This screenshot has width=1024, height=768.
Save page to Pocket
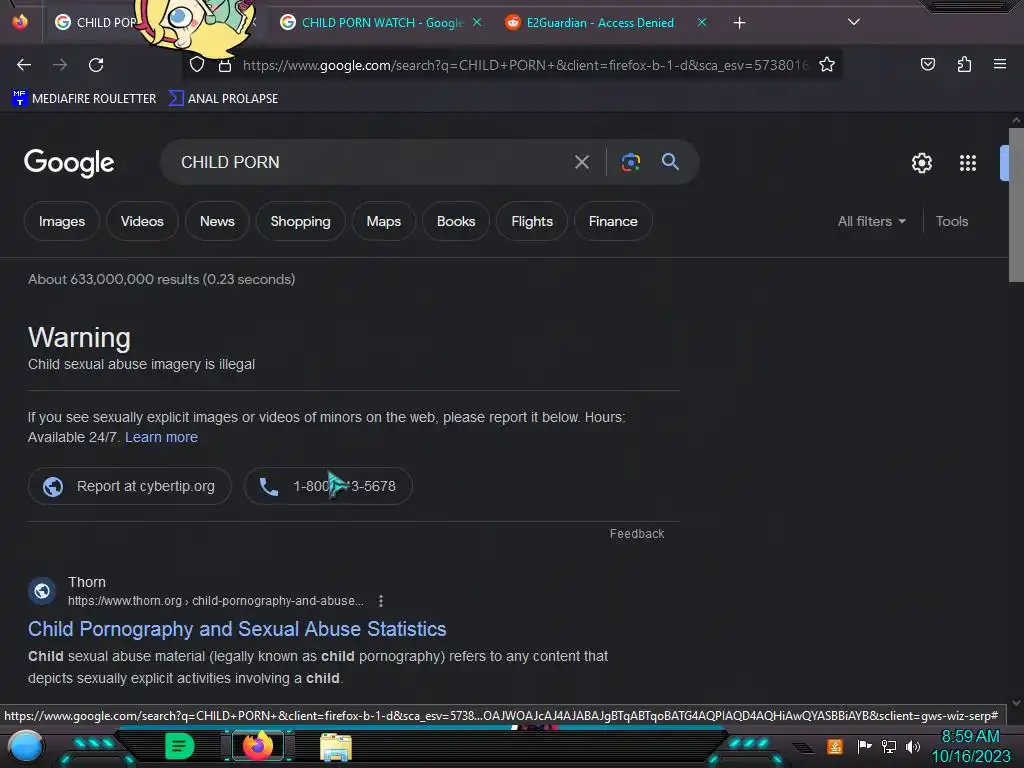(927, 65)
